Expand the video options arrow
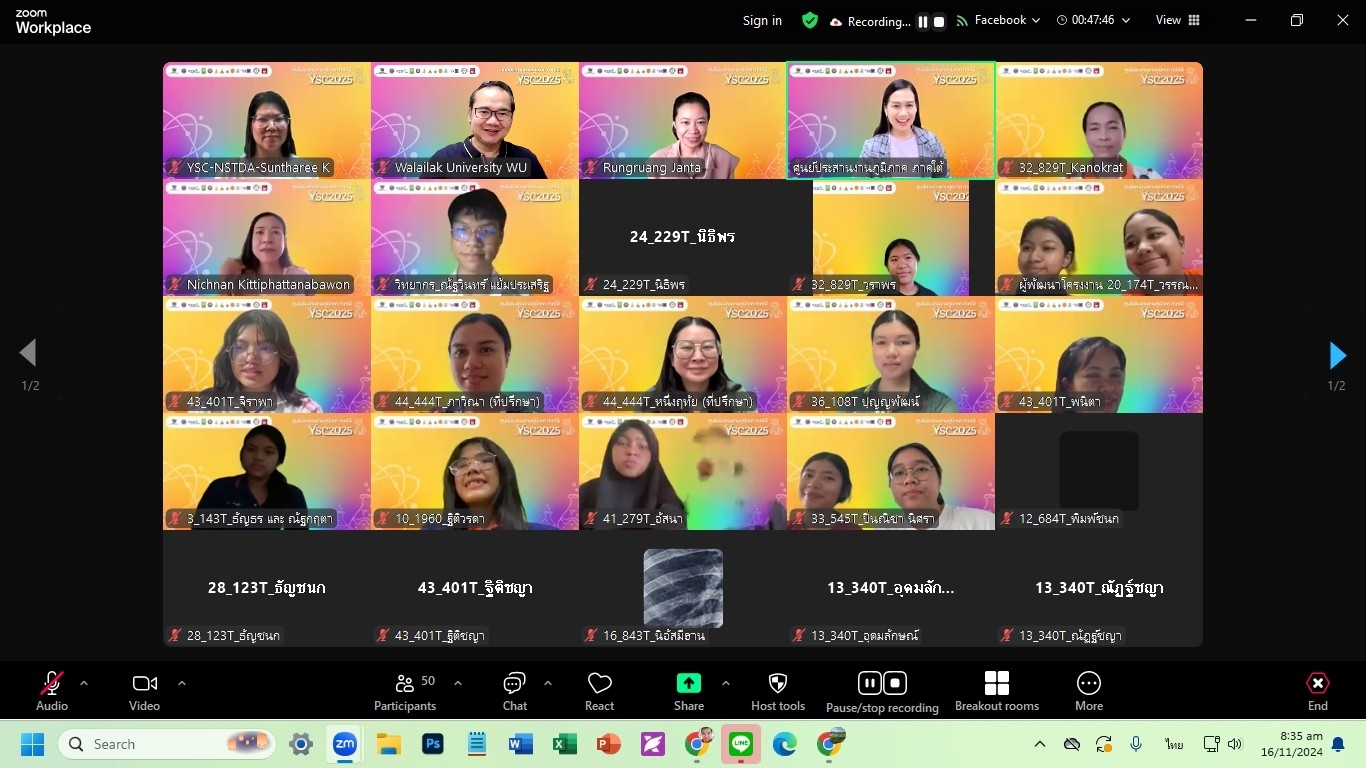 [x=182, y=683]
